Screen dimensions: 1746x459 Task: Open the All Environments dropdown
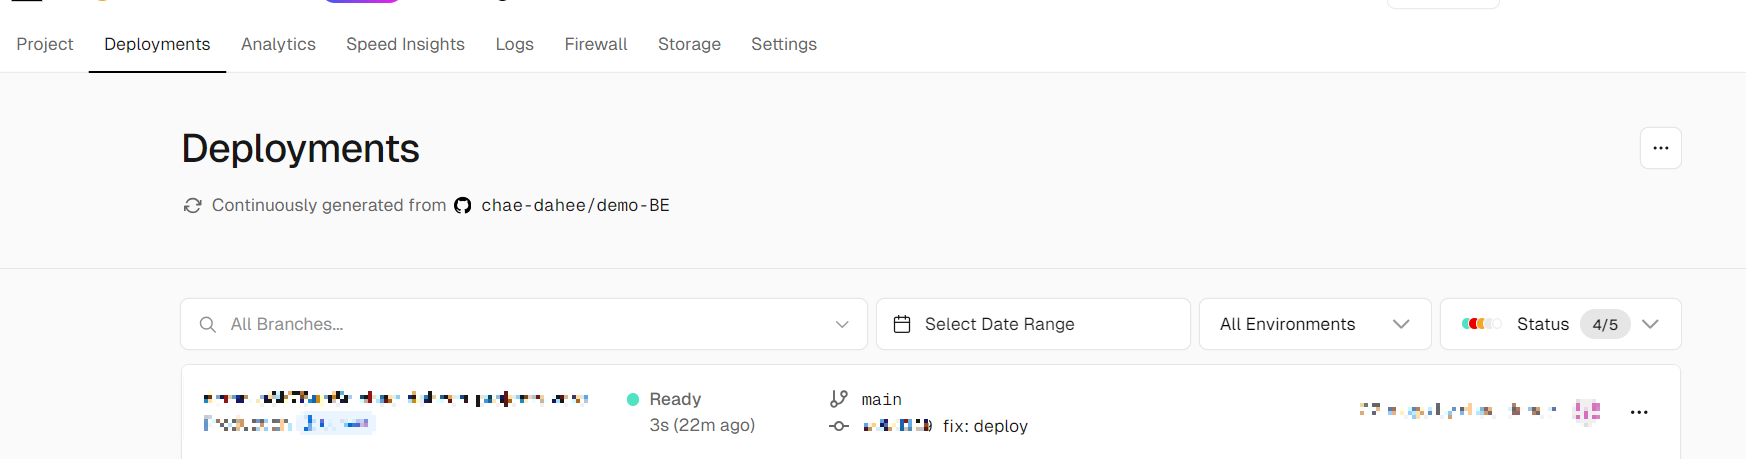pos(1314,324)
